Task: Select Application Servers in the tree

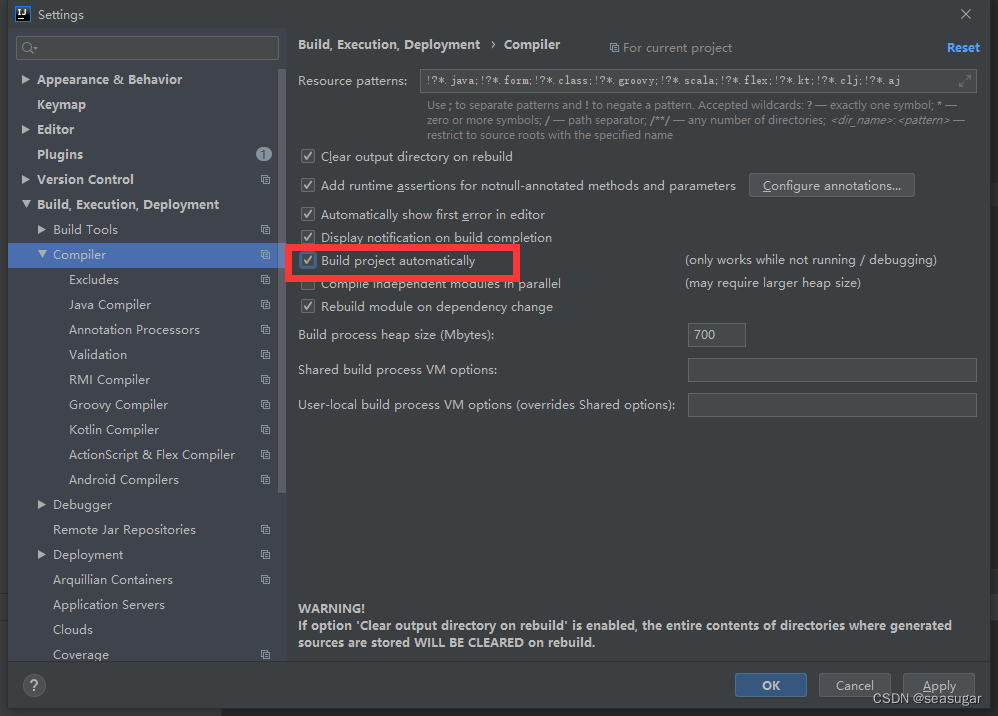Action: click(109, 605)
